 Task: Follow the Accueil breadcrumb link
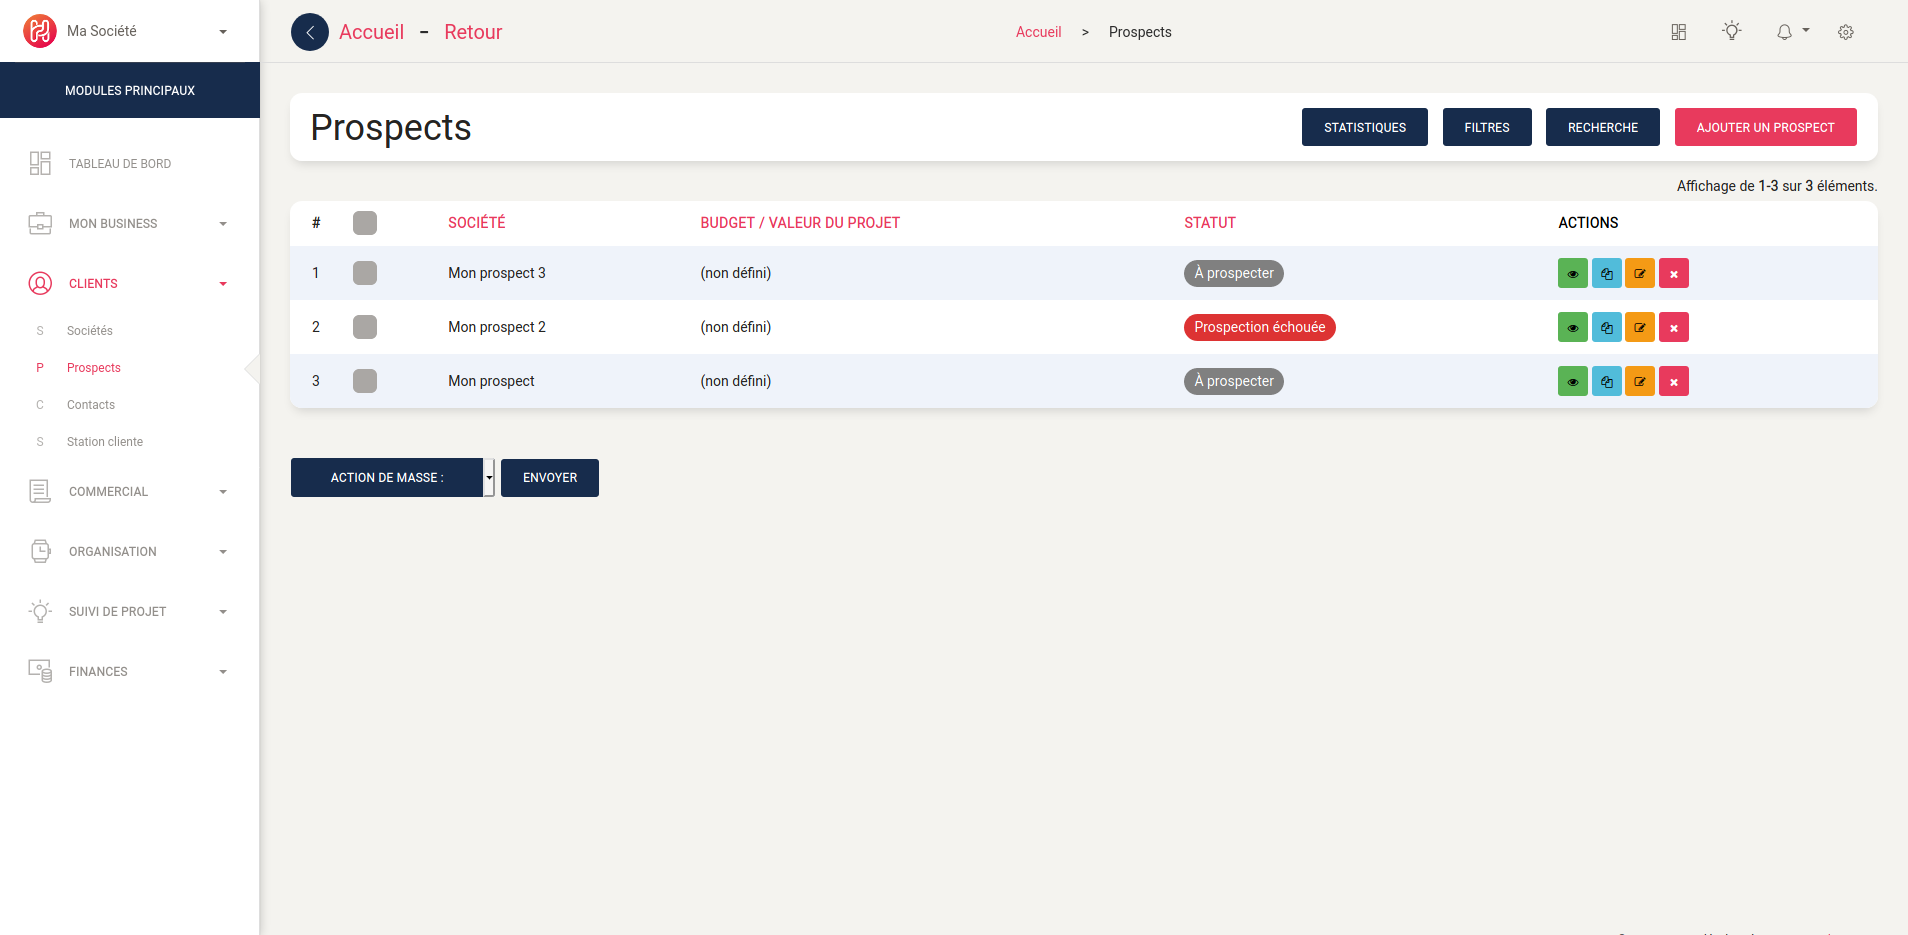pos(1039,31)
